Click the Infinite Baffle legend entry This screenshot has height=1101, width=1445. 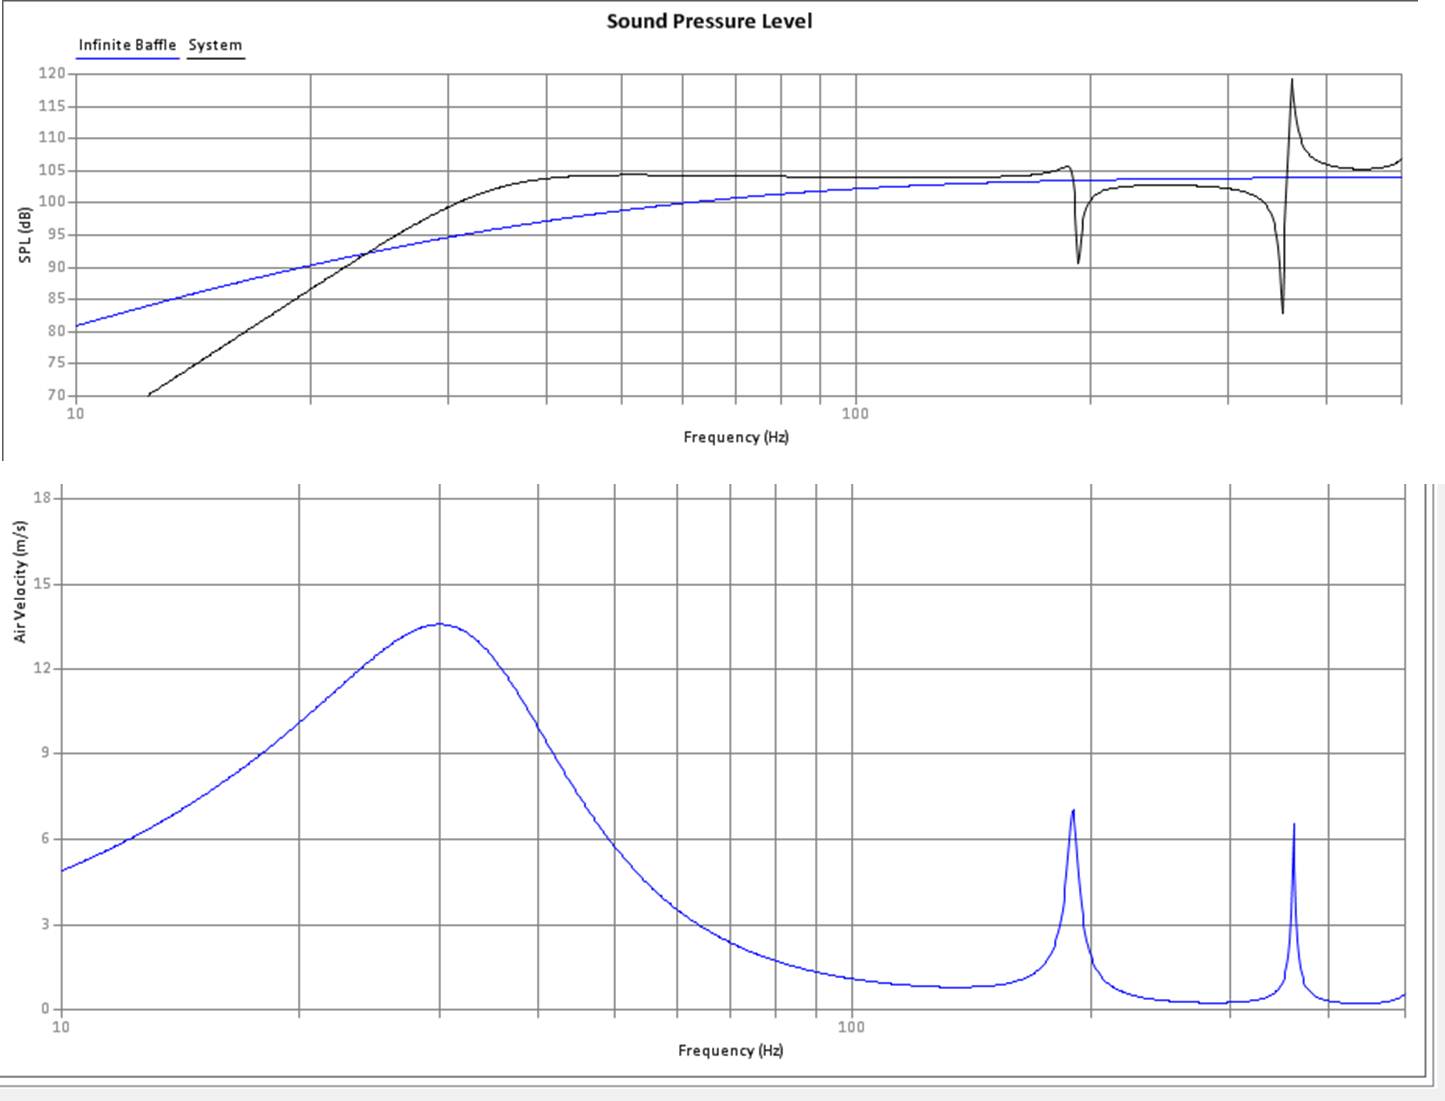coord(127,44)
